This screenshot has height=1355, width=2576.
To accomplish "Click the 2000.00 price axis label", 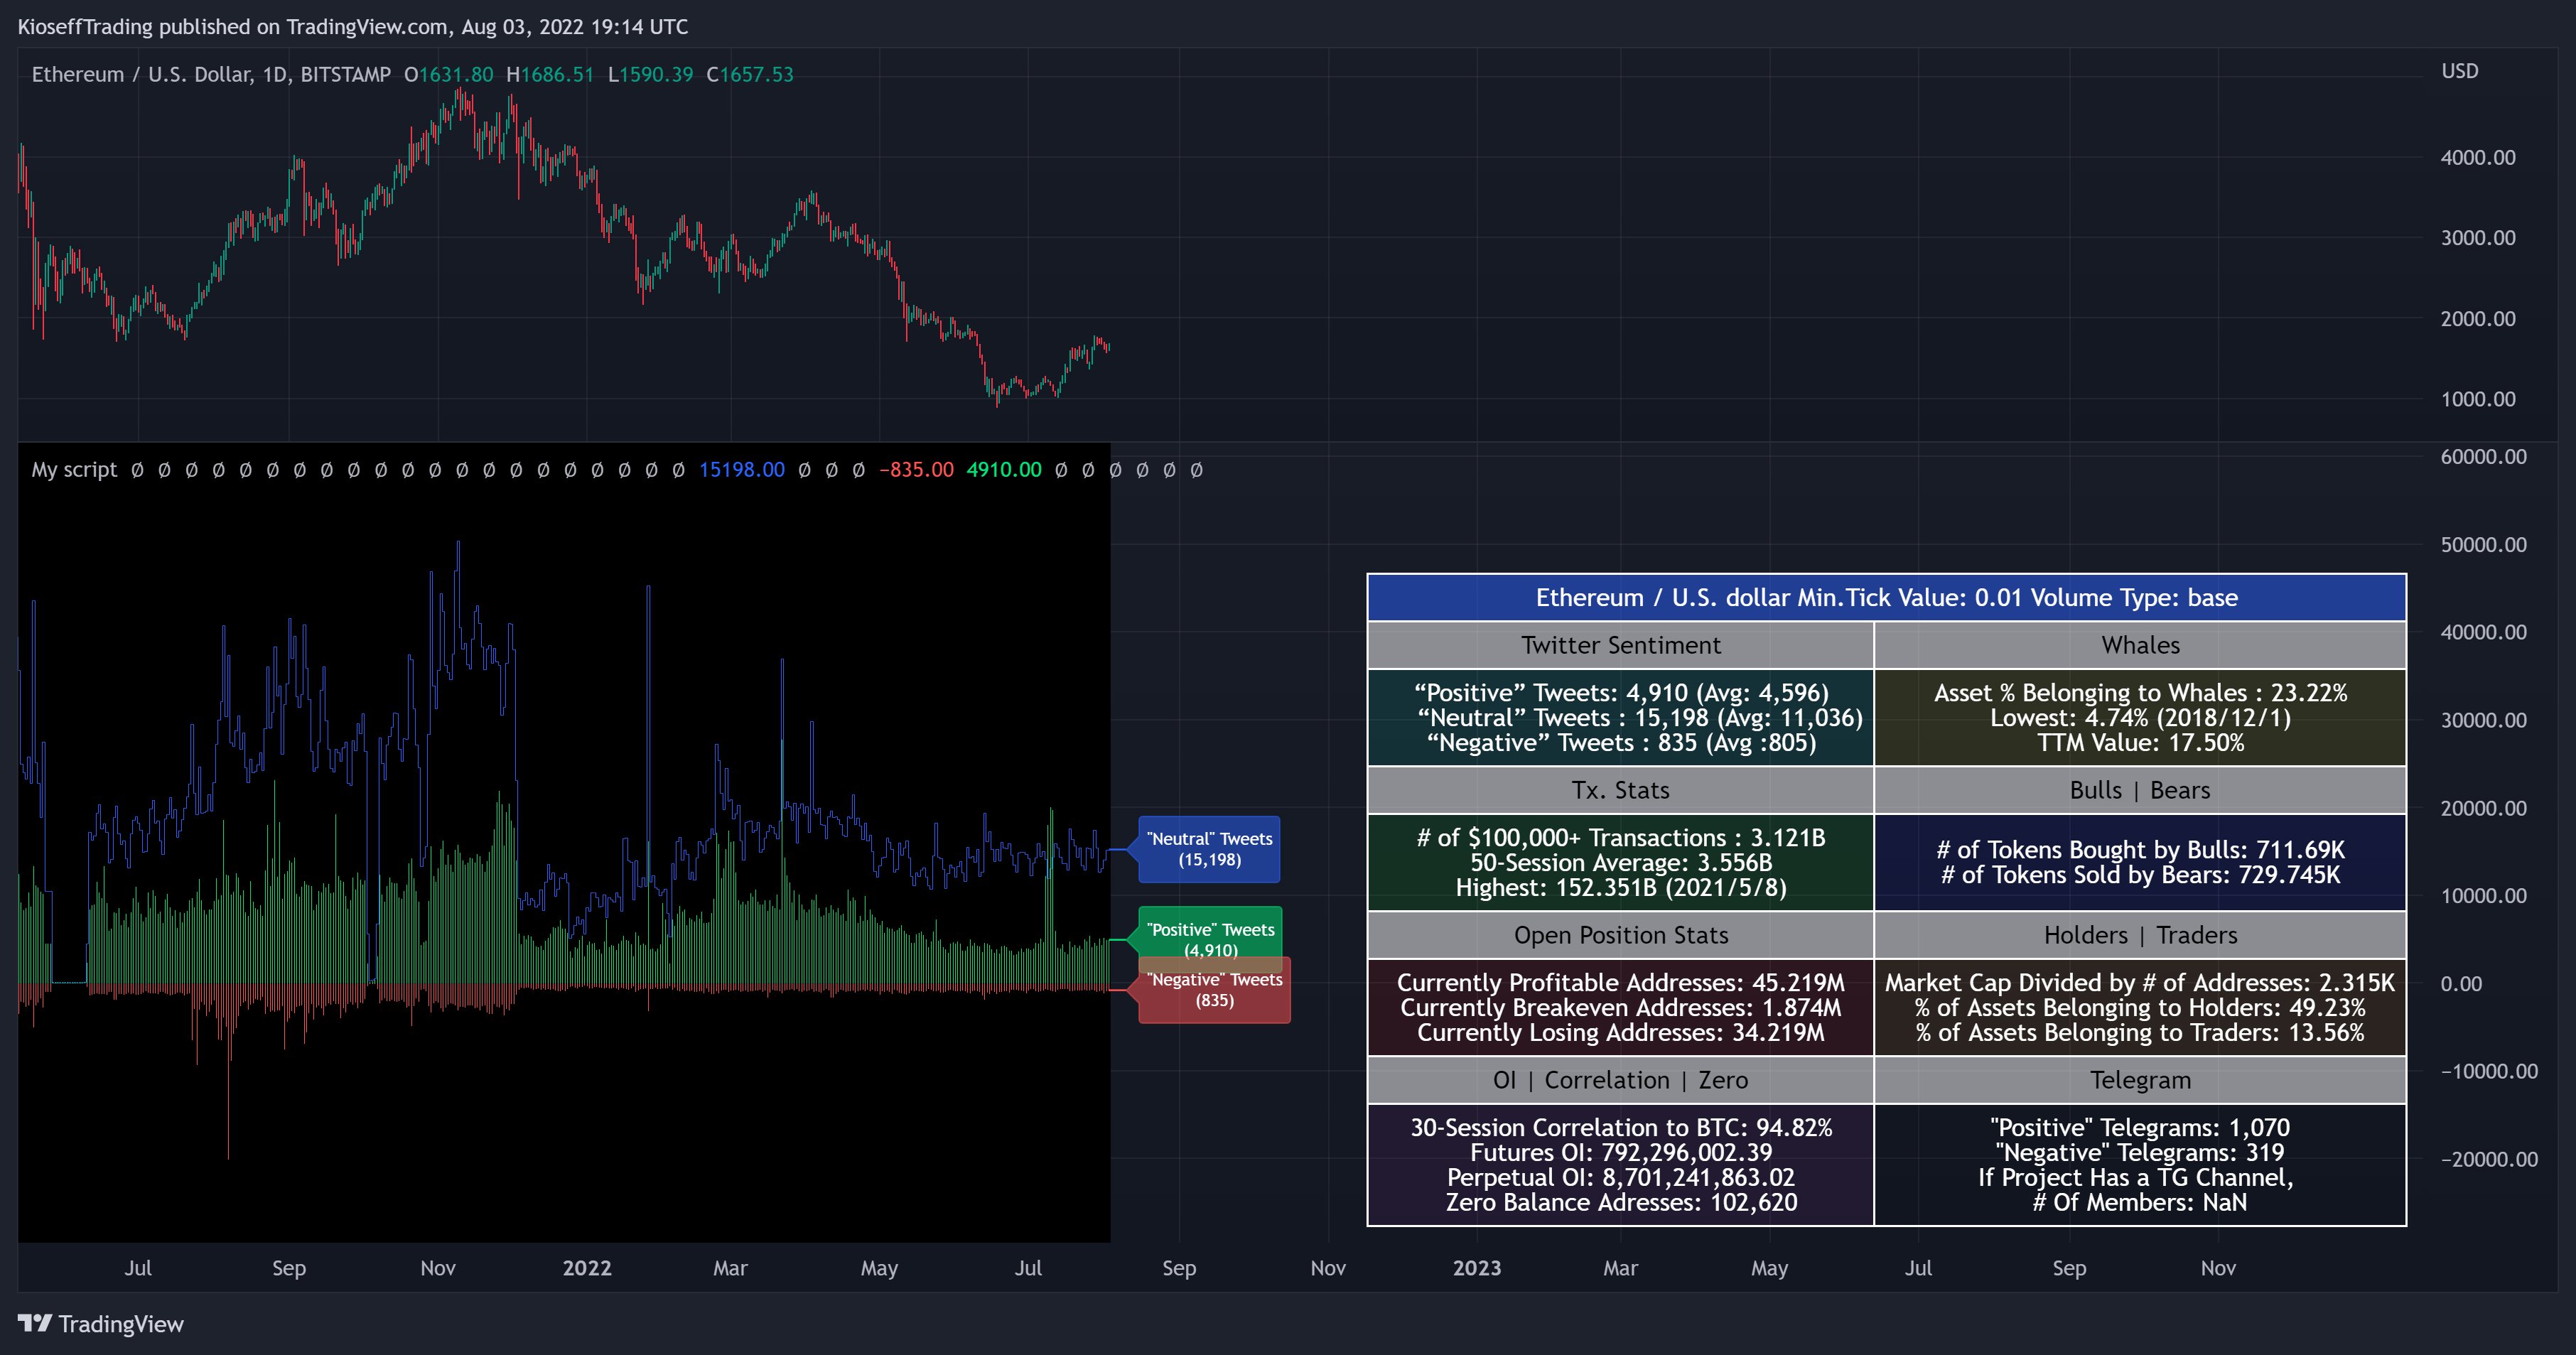I will click(2478, 319).
